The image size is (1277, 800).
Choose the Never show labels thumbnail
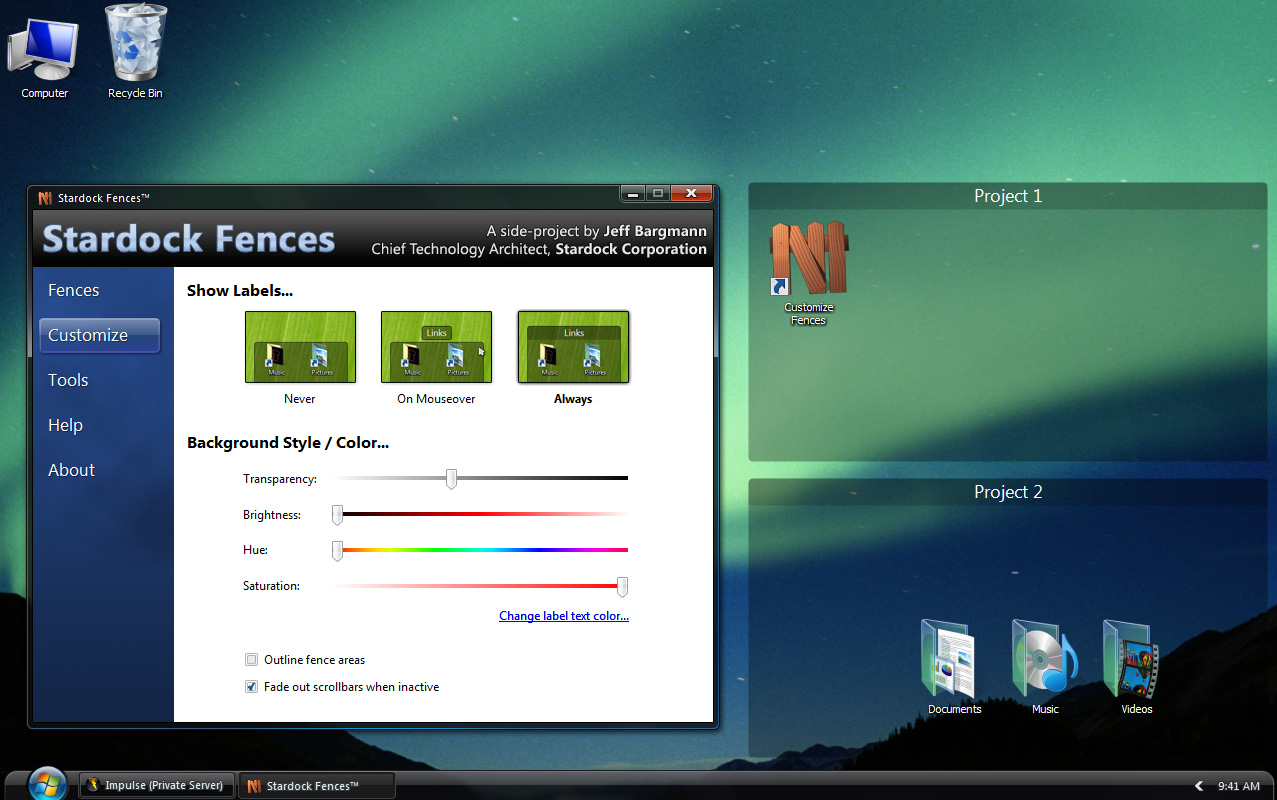pos(300,347)
